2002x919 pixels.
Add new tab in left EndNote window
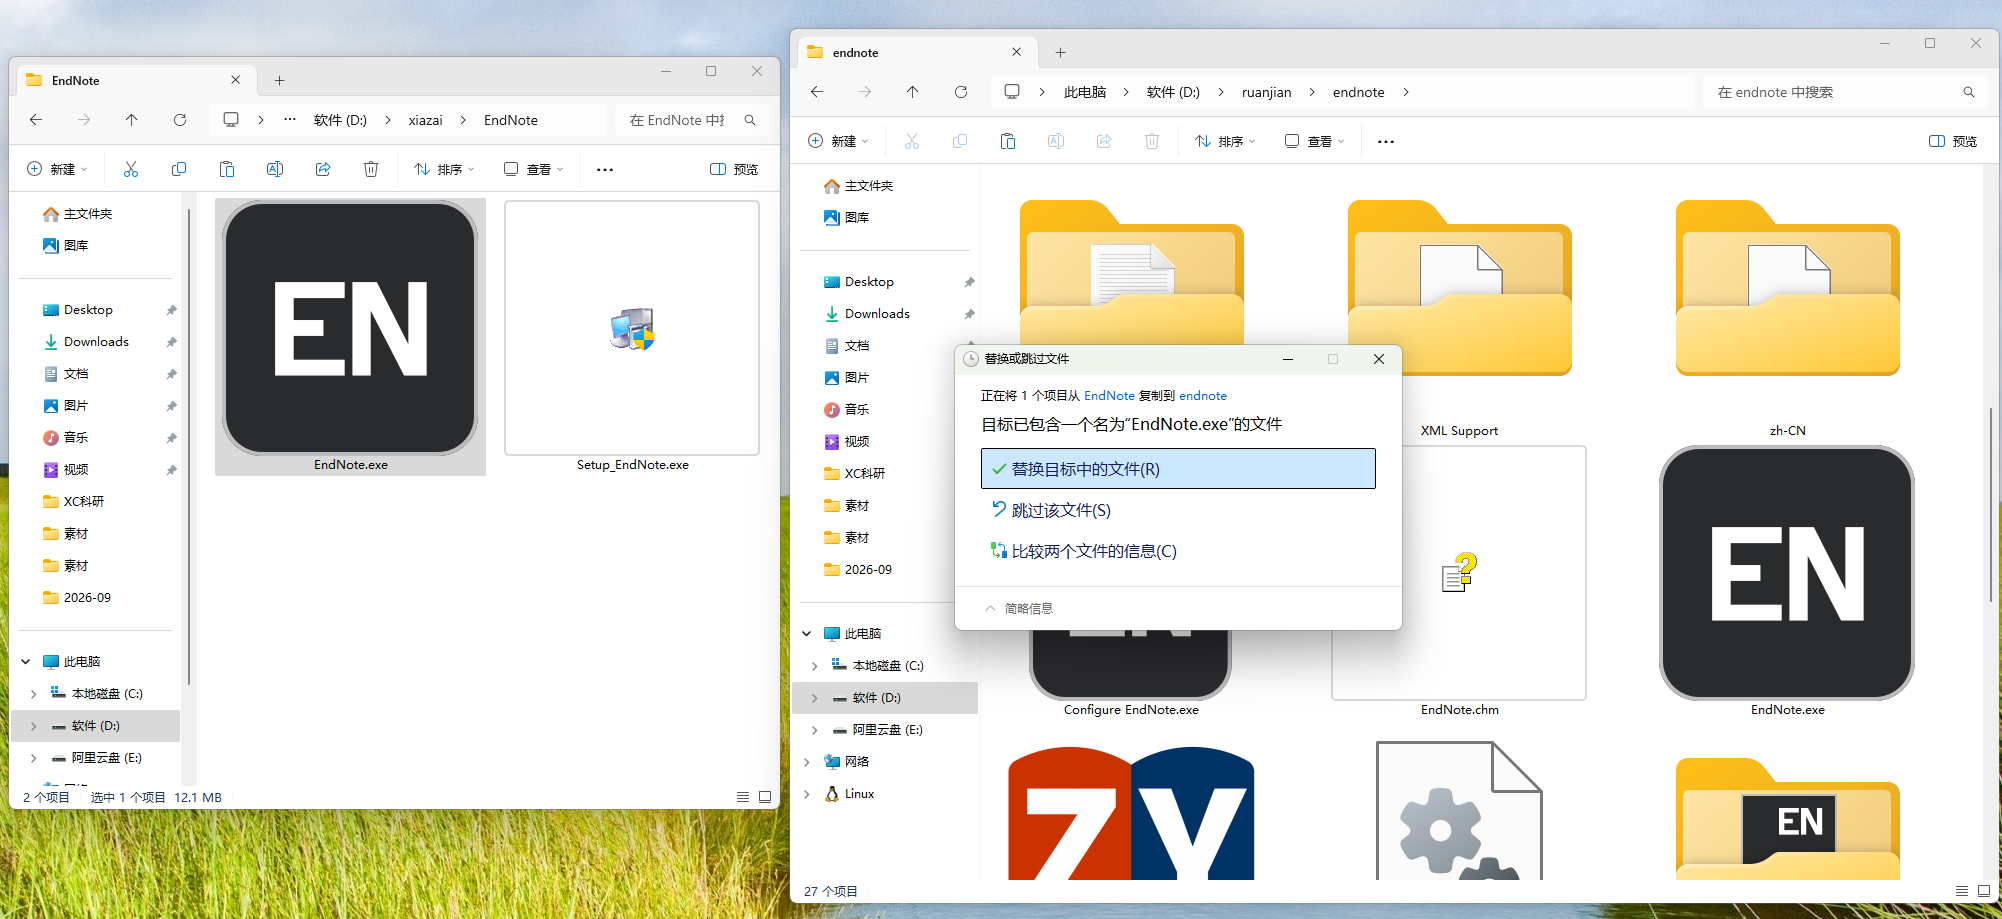click(x=280, y=80)
